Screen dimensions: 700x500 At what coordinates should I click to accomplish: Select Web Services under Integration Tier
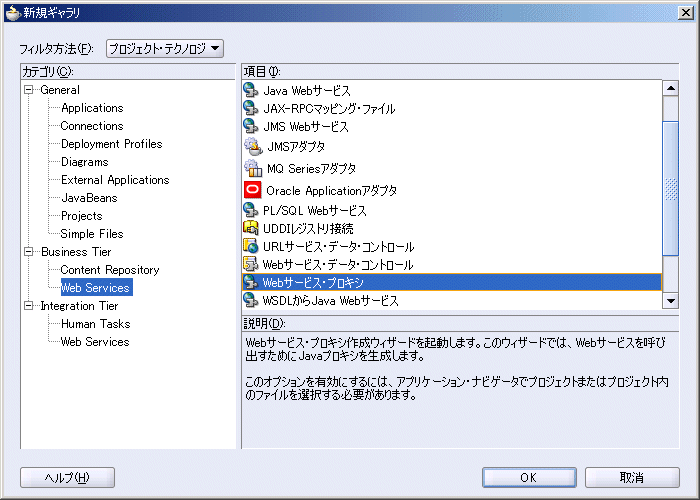pos(95,342)
